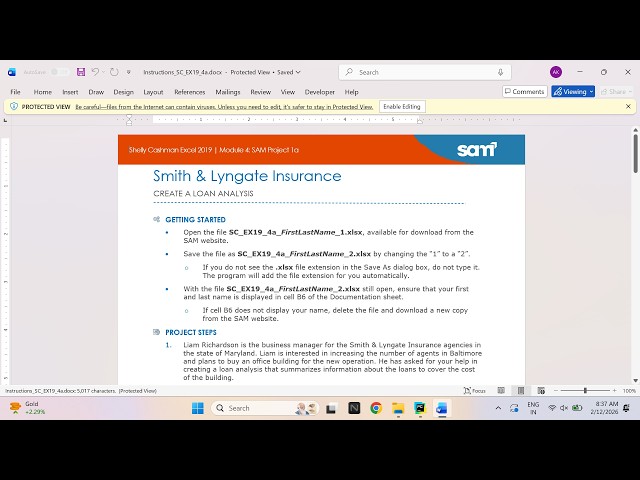The width and height of the screenshot is (640, 480).
Task: Show hidden system tray icons chevron
Action: [x=498, y=408]
